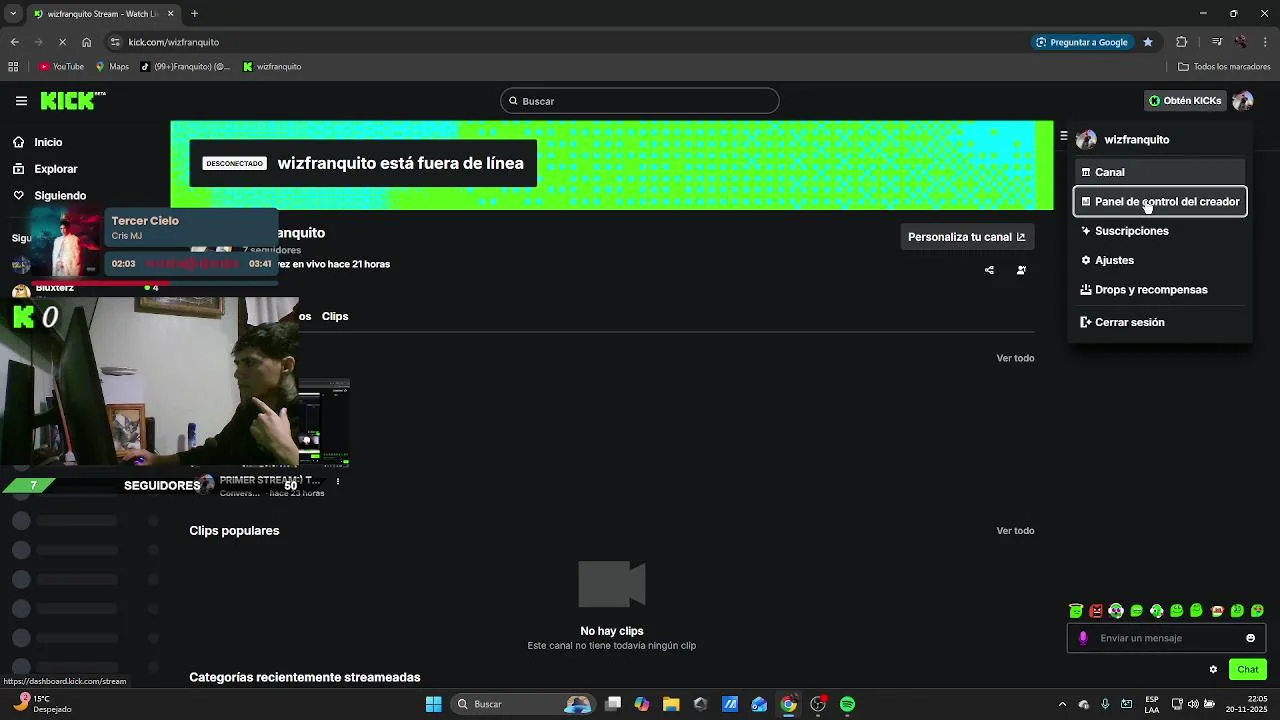Pick the red angry emote in chat
The width and height of the screenshot is (1280, 720).
pyautogui.click(x=1096, y=611)
